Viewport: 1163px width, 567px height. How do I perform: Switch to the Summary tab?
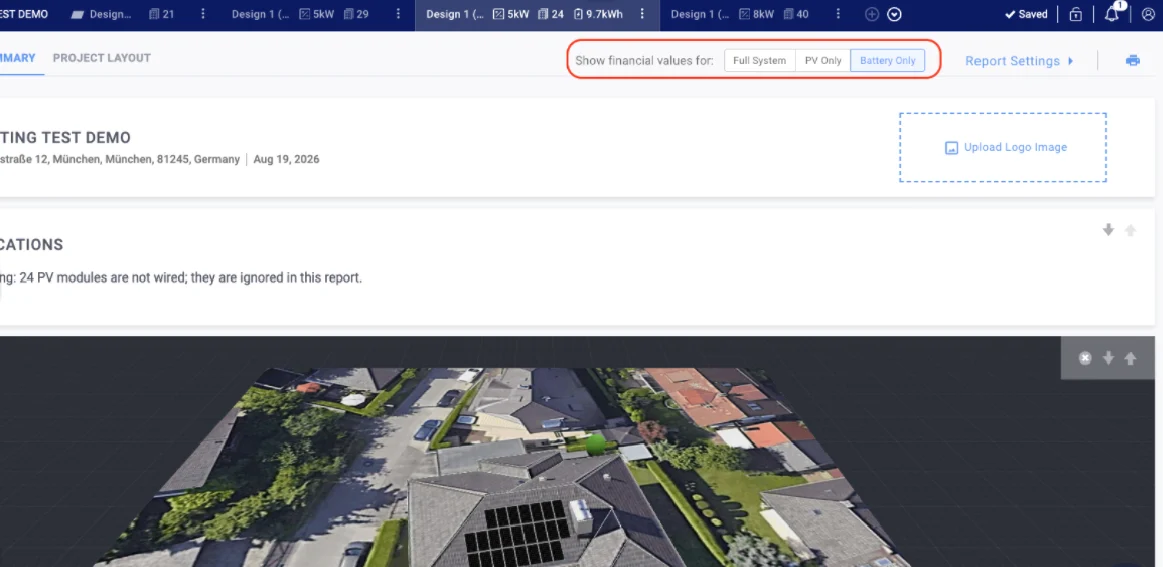point(17,58)
